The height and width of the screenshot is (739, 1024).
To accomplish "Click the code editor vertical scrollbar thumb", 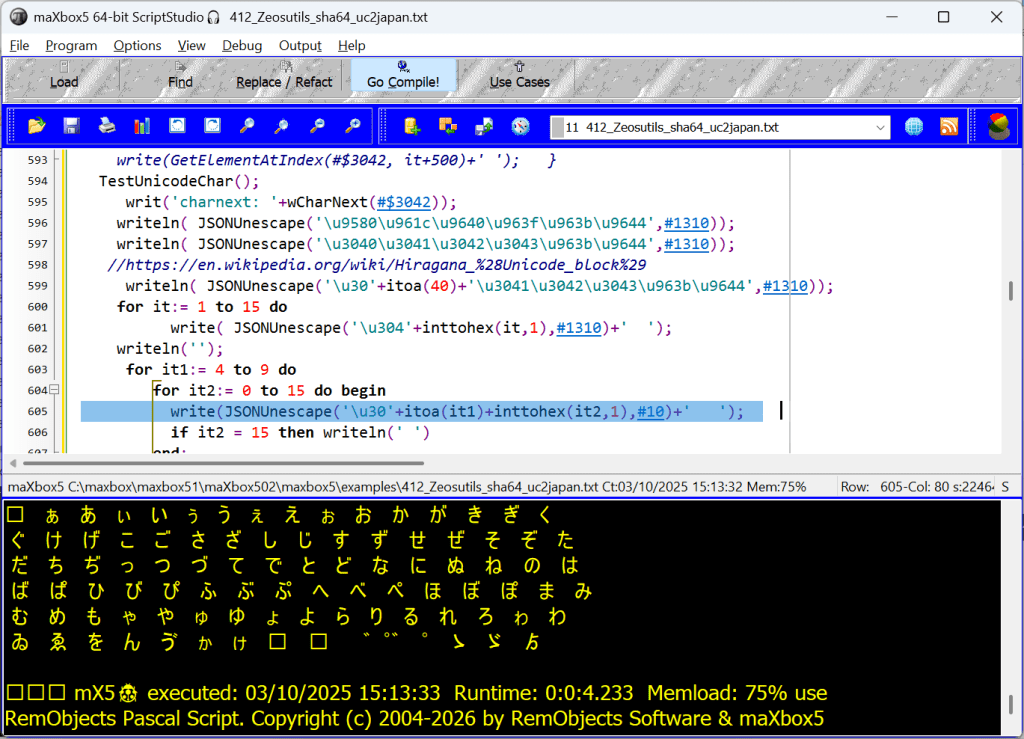I will 1012,289.
